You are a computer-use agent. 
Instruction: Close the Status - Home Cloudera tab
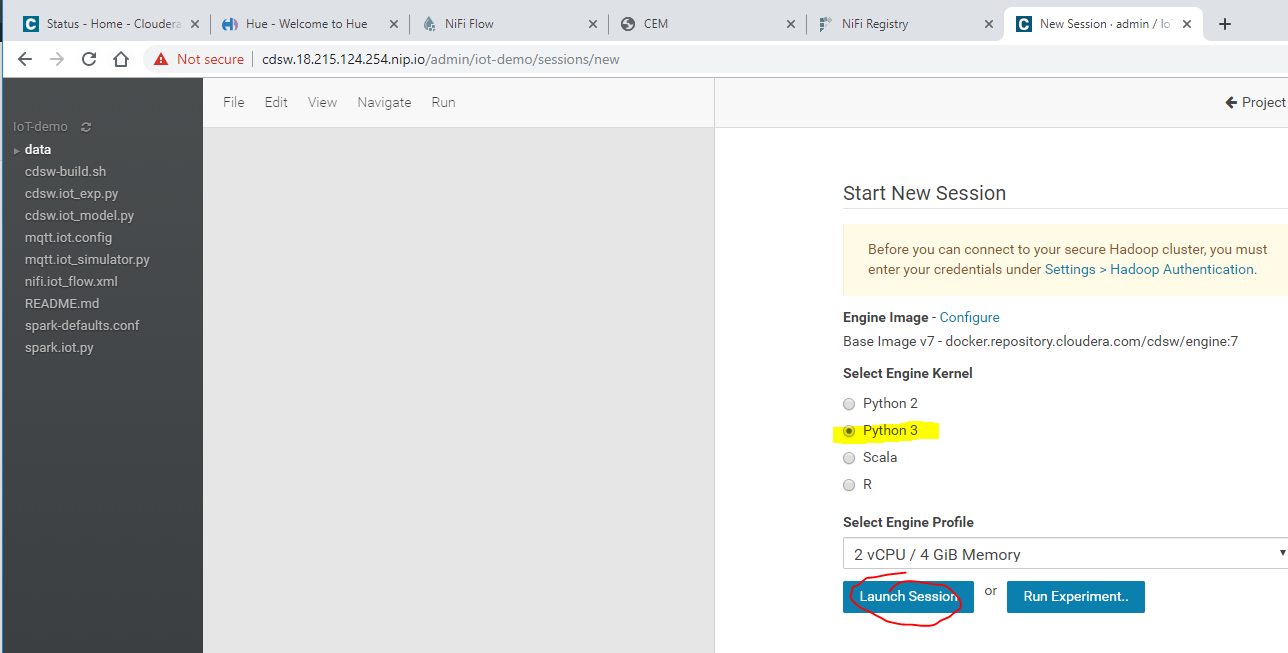point(196,24)
